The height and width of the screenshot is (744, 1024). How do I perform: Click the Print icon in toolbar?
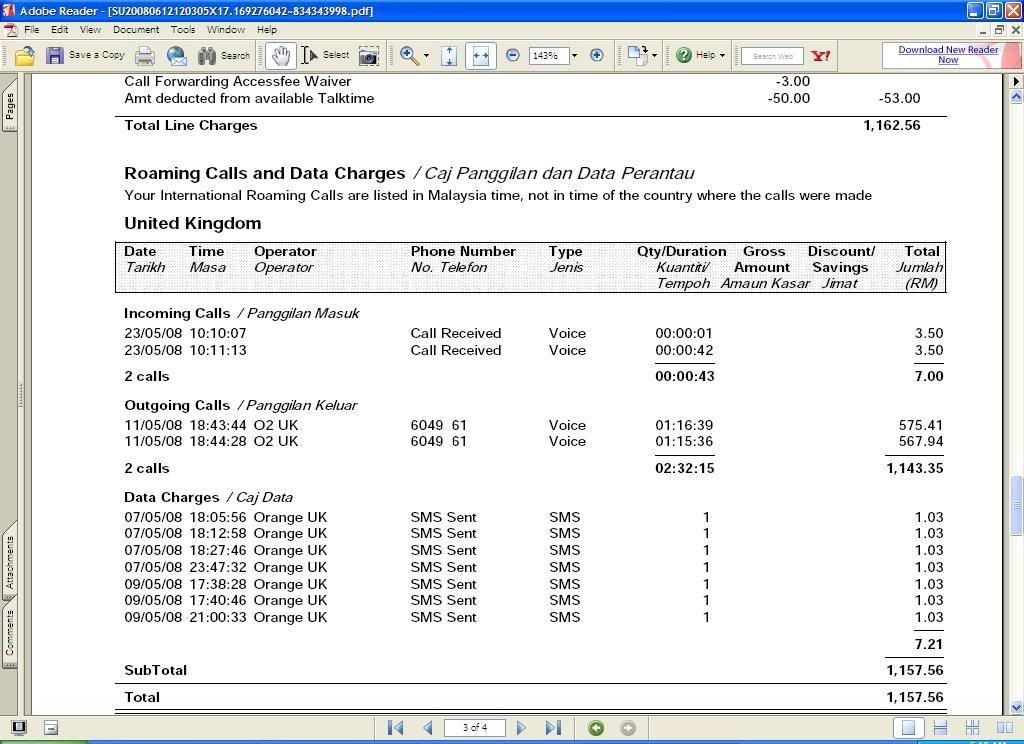click(145, 56)
